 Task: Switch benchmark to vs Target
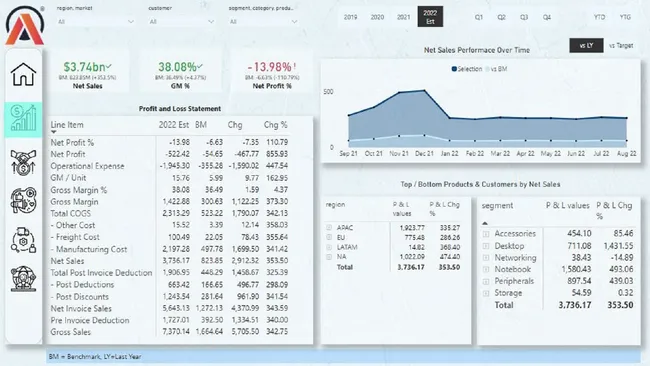coord(621,45)
